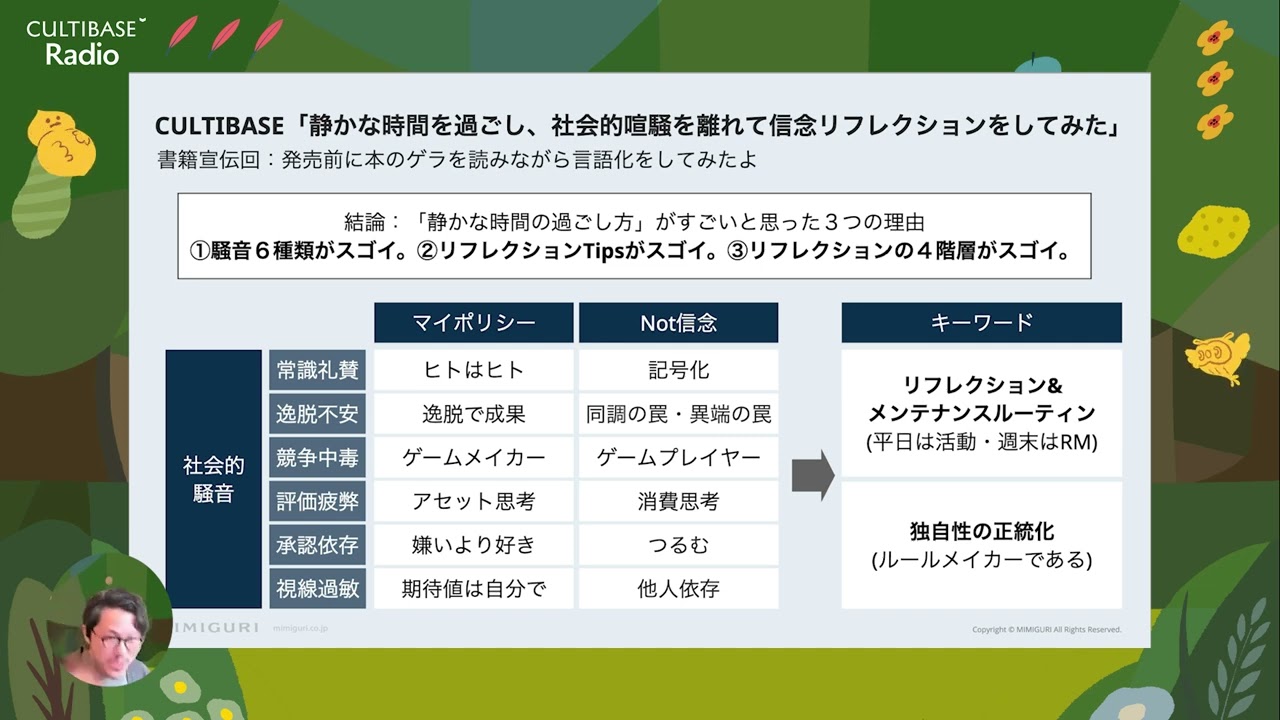Image resolution: width=1280 pixels, height=720 pixels.
Task: Click the 他人依存 cell
Action: coord(679,588)
